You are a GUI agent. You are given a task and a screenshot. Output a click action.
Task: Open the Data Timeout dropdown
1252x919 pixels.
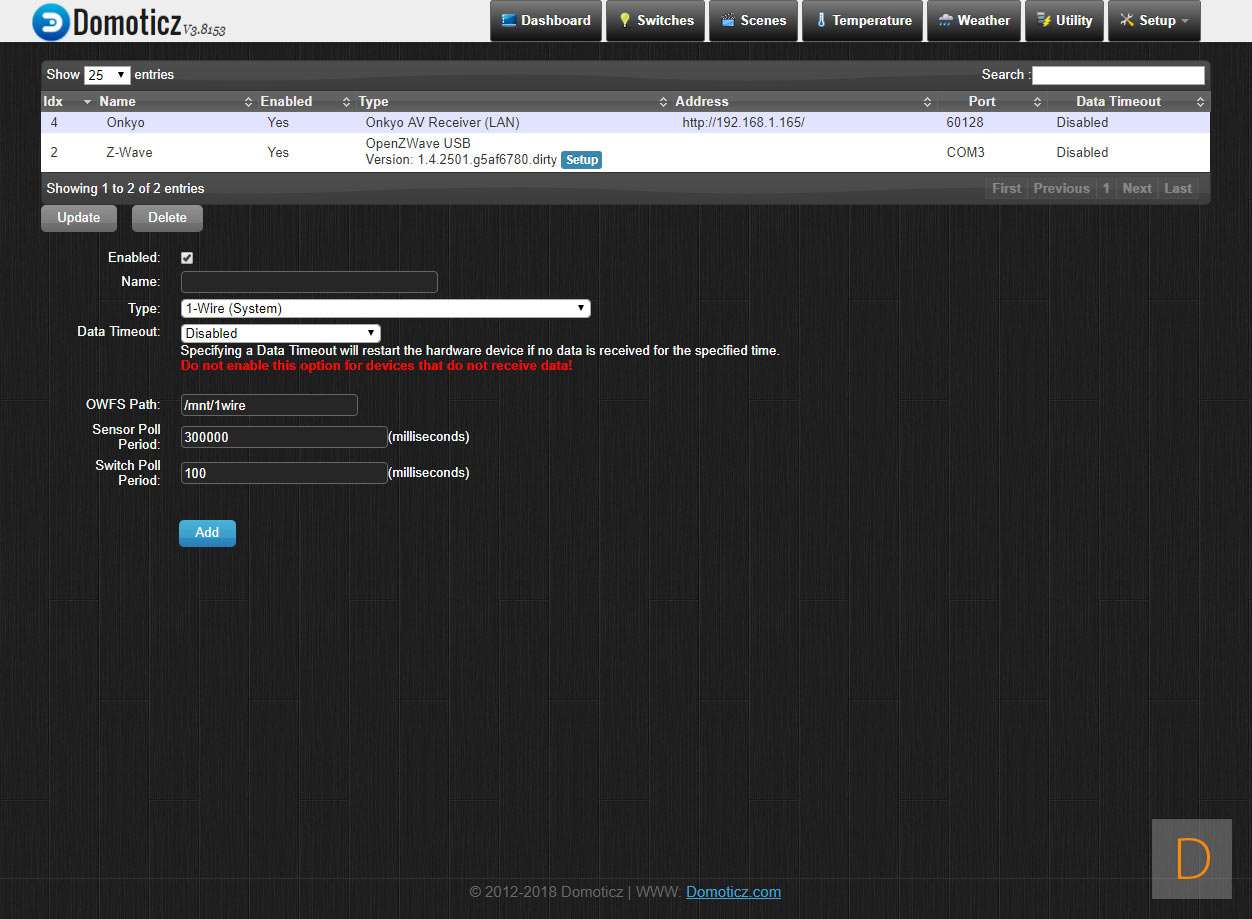click(x=280, y=333)
